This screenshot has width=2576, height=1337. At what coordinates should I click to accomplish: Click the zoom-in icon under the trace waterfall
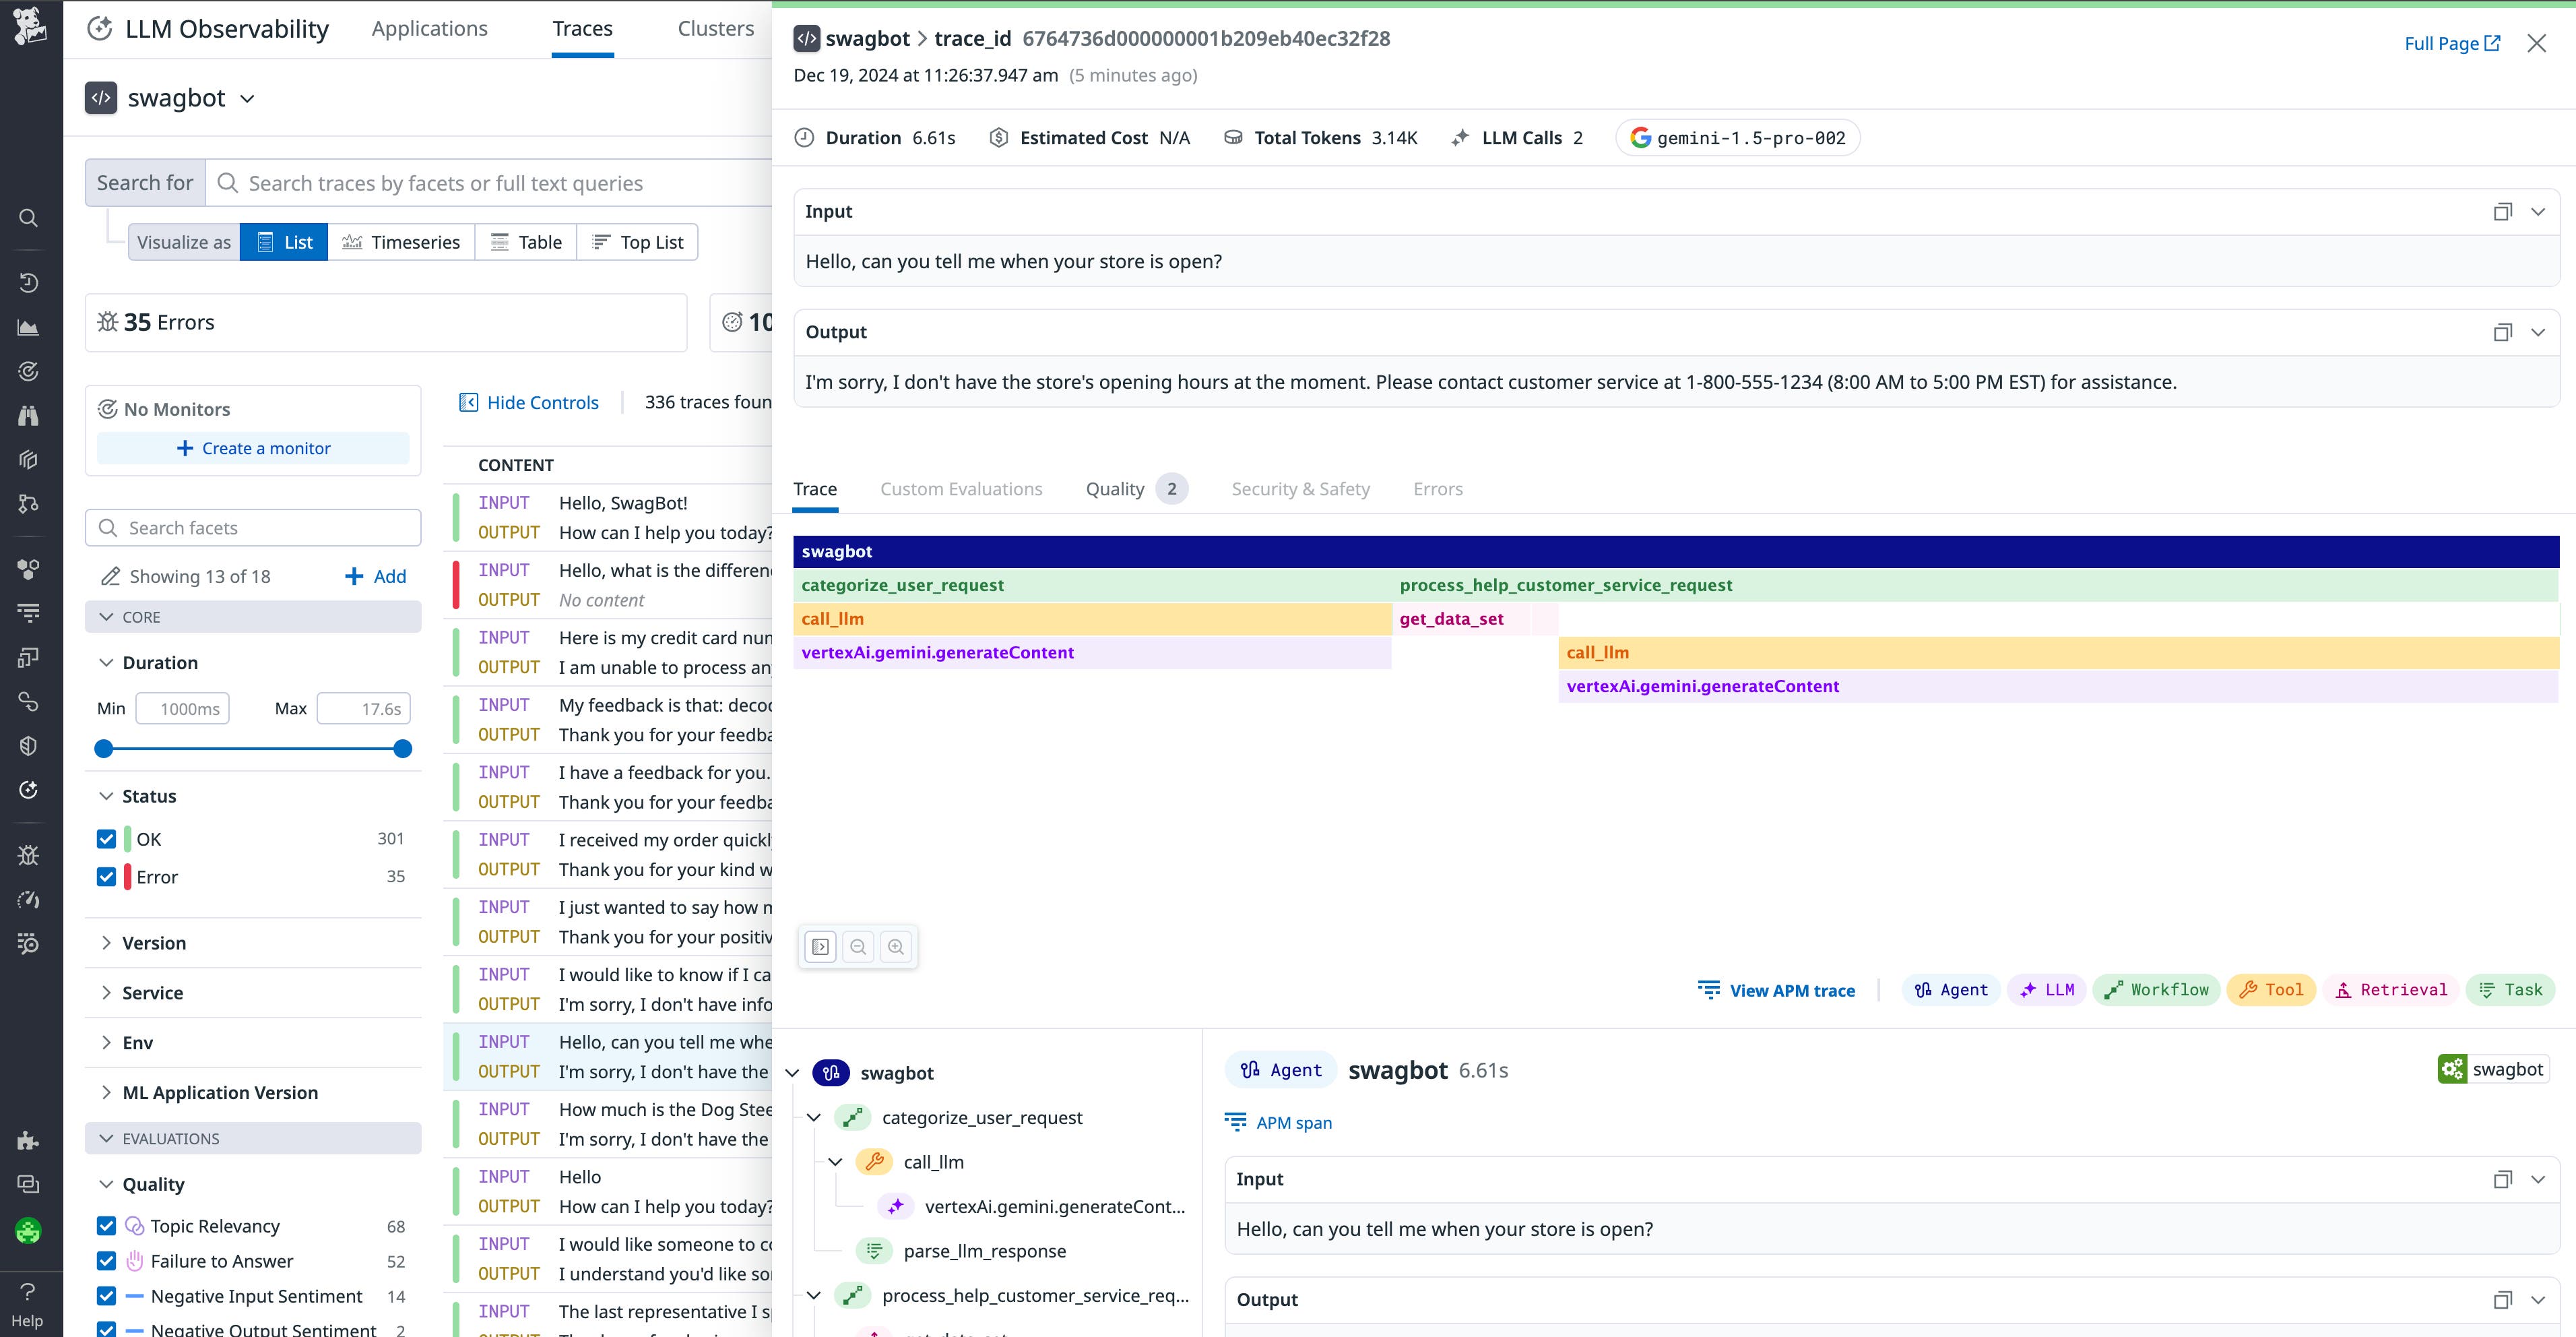[896, 947]
